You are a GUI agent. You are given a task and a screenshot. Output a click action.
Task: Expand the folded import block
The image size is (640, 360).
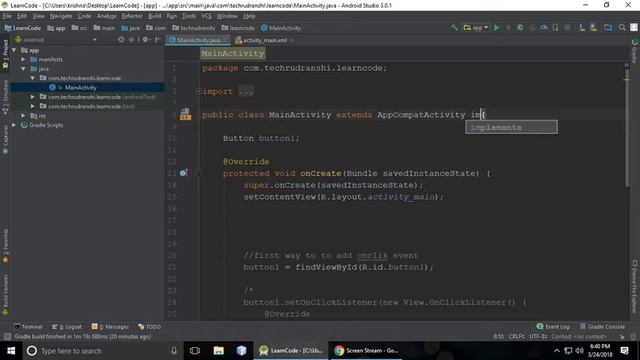(198, 91)
